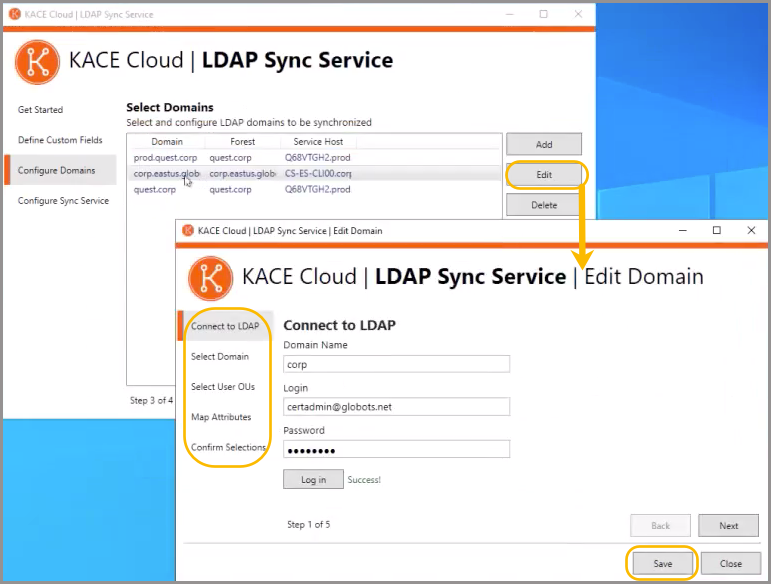771x584 pixels.
Task: Select Configure Sync Service in sidebar
Action: pyautogui.click(x=63, y=201)
